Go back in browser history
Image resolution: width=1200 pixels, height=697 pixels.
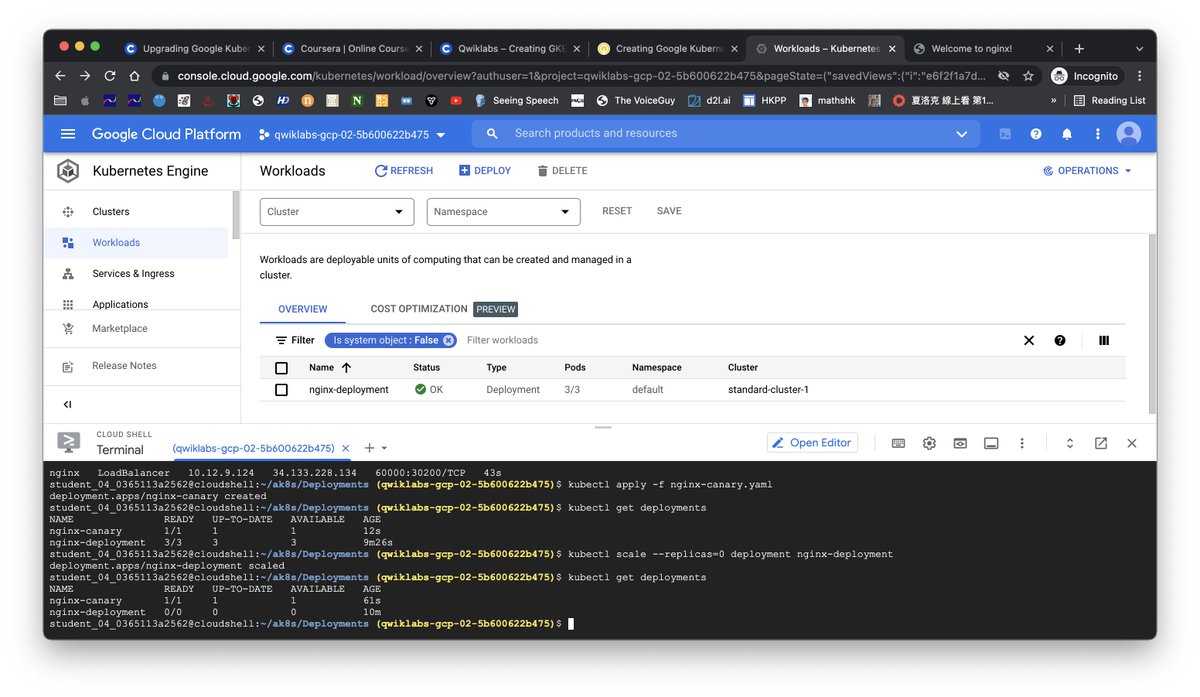pyautogui.click(x=60, y=76)
